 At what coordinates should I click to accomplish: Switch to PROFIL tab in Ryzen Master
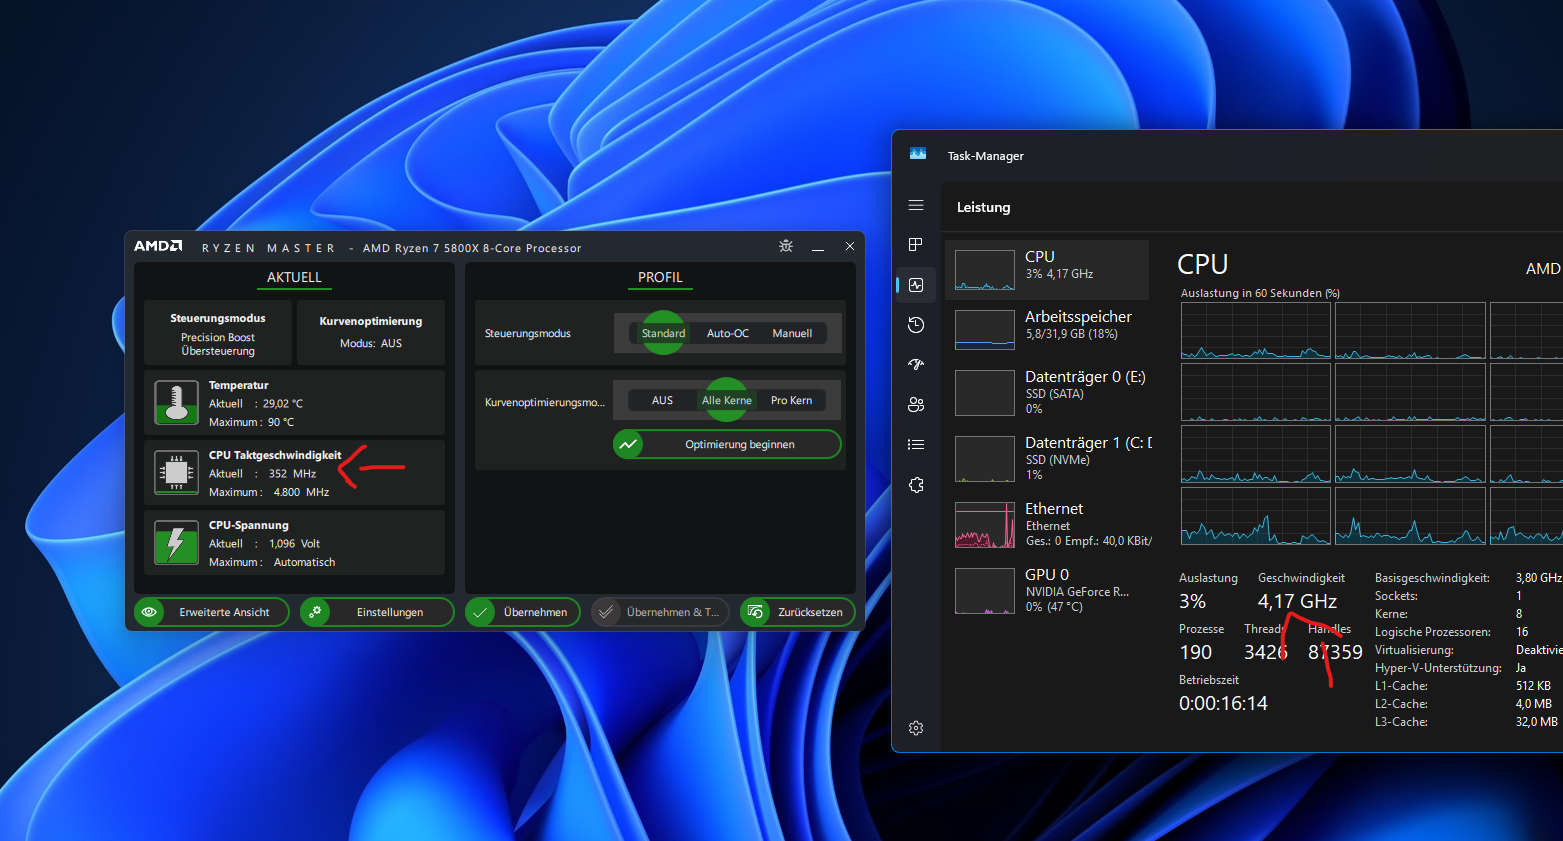click(660, 277)
